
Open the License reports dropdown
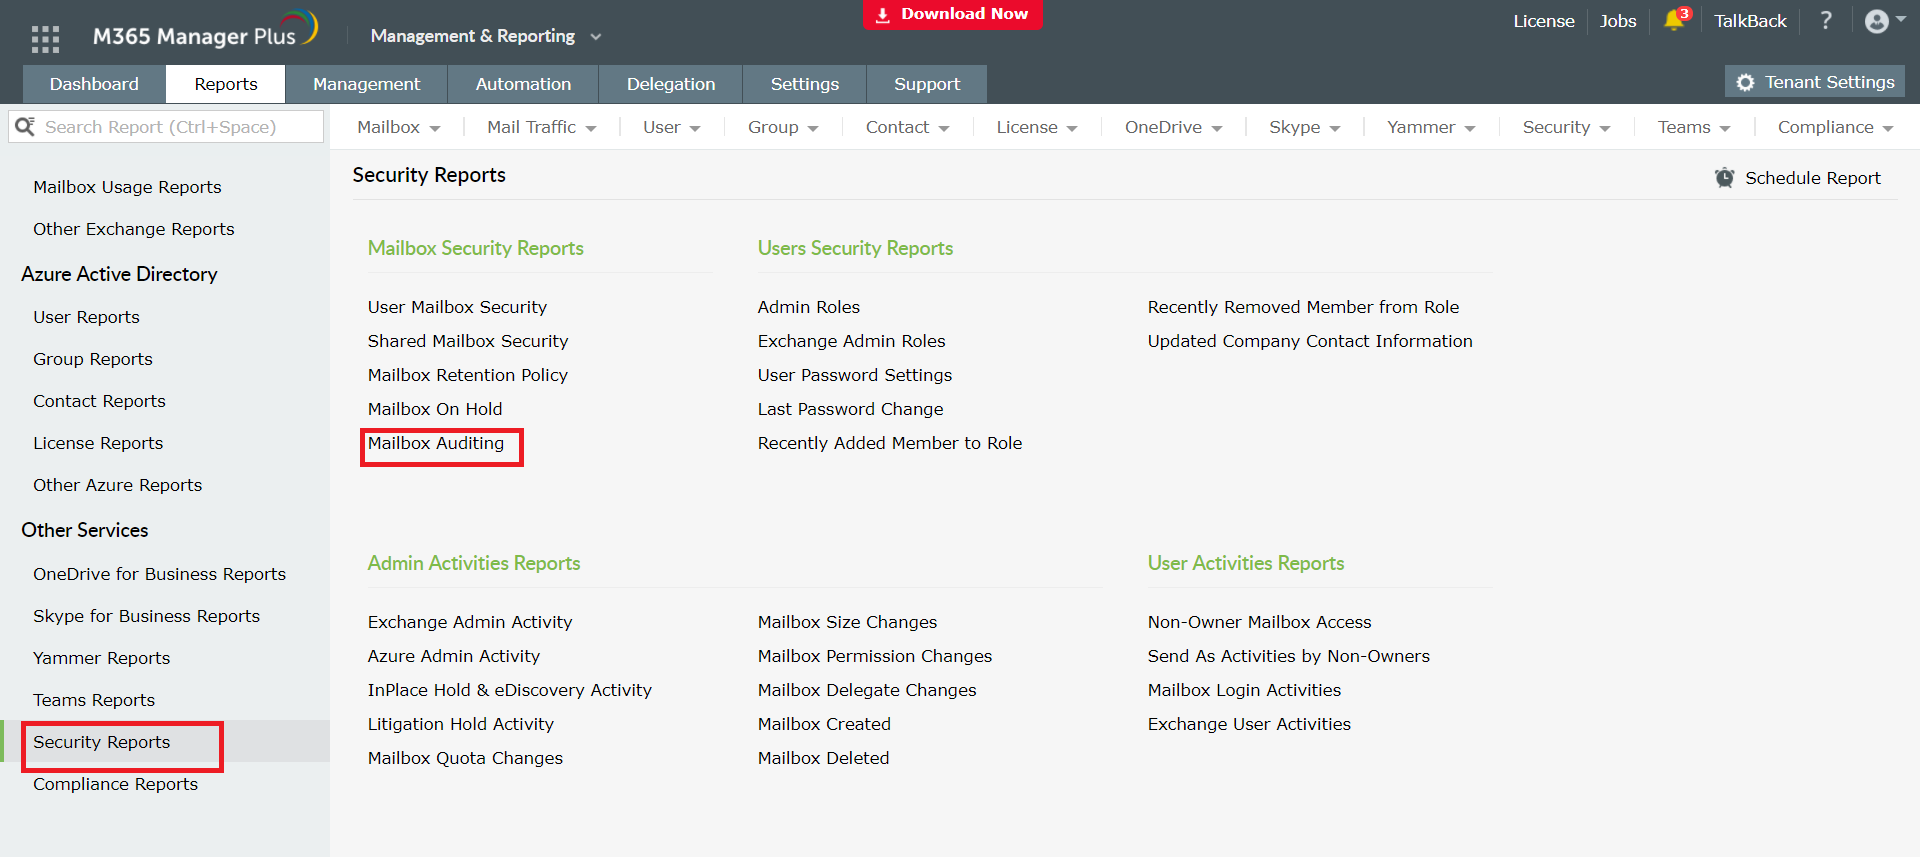coord(1037,127)
